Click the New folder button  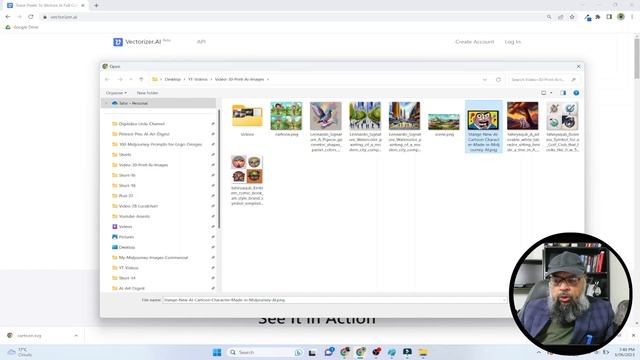147,93
